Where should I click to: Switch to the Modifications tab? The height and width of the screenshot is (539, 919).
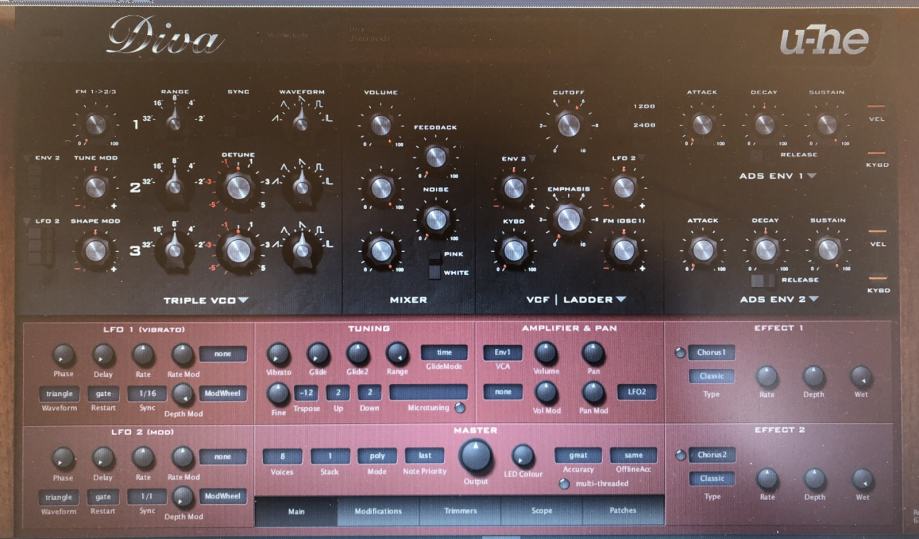(378, 511)
